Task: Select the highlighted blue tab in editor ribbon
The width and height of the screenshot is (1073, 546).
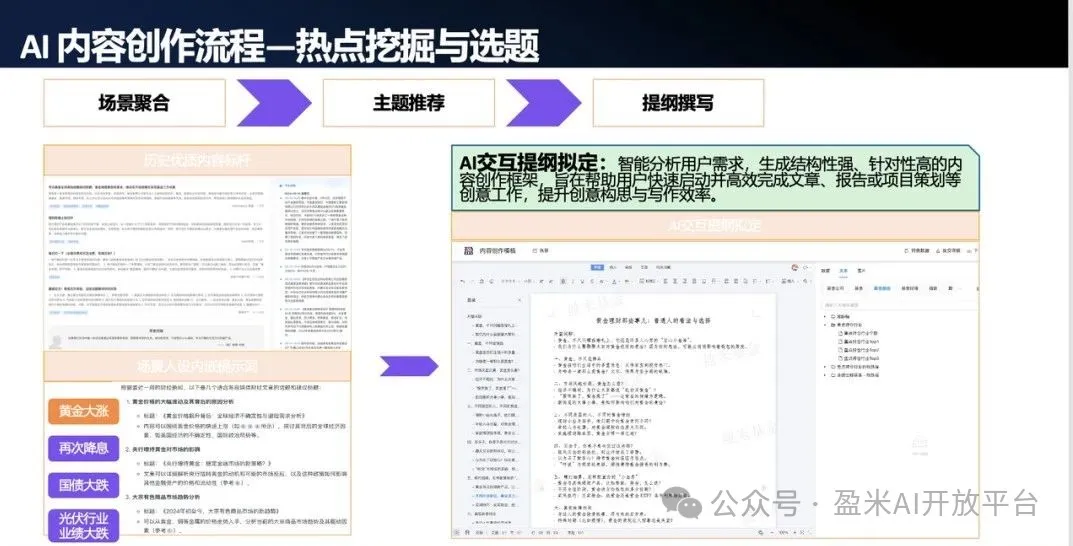Action: coord(597,268)
